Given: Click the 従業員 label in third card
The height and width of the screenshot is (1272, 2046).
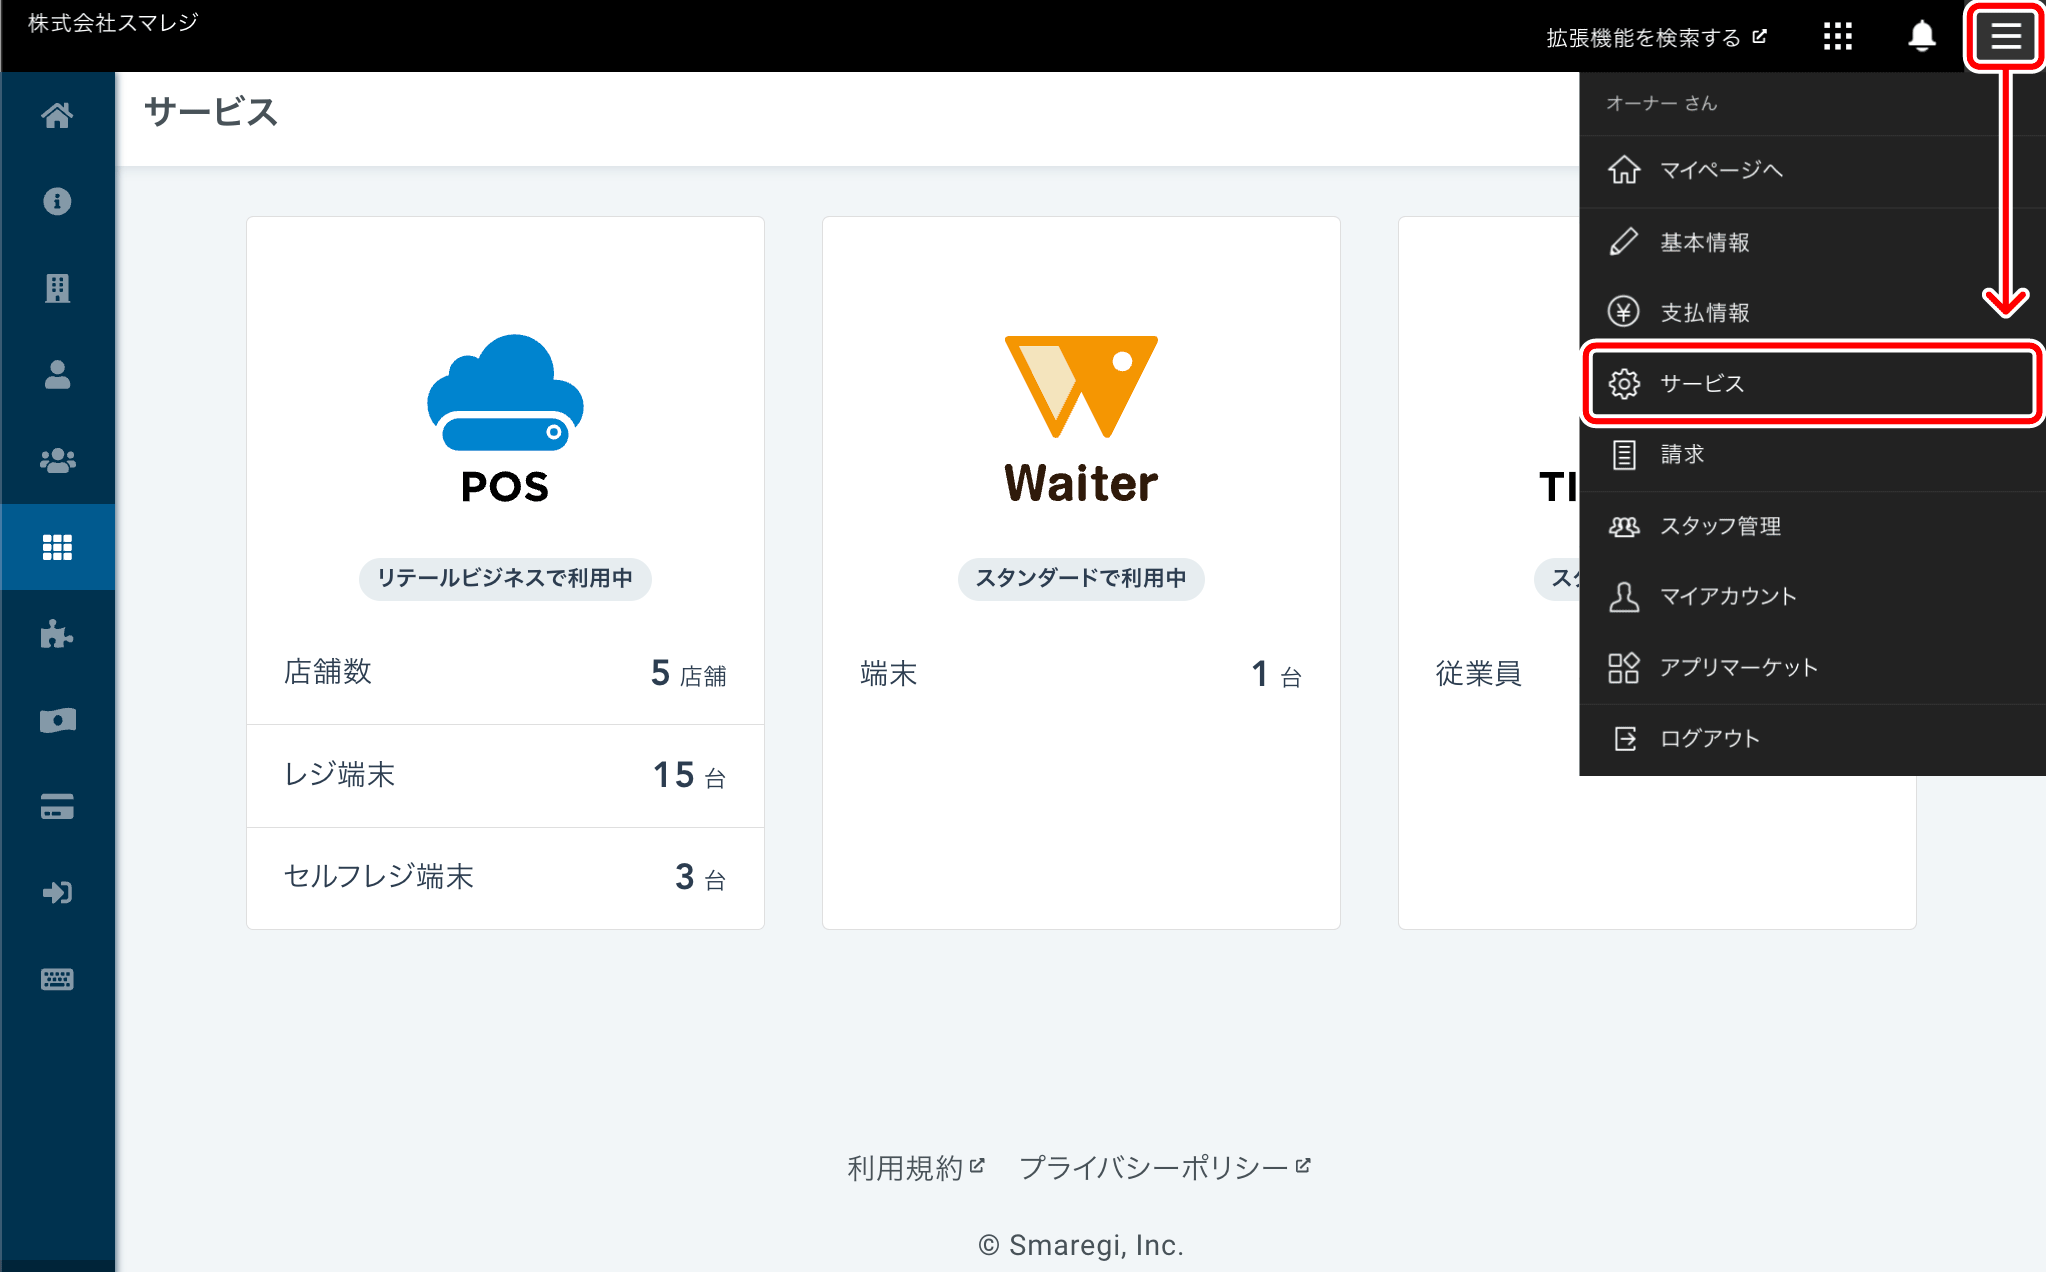Looking at the screenshot, I should click(x=1478, y=674).
